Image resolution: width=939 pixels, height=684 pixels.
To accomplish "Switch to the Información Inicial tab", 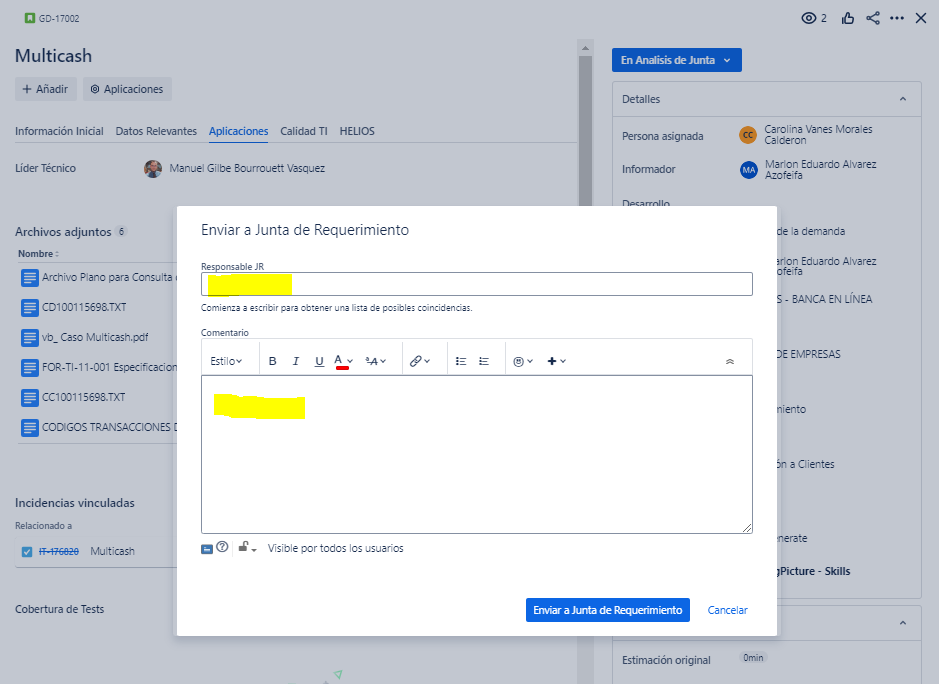I will (x=59, y=131).
